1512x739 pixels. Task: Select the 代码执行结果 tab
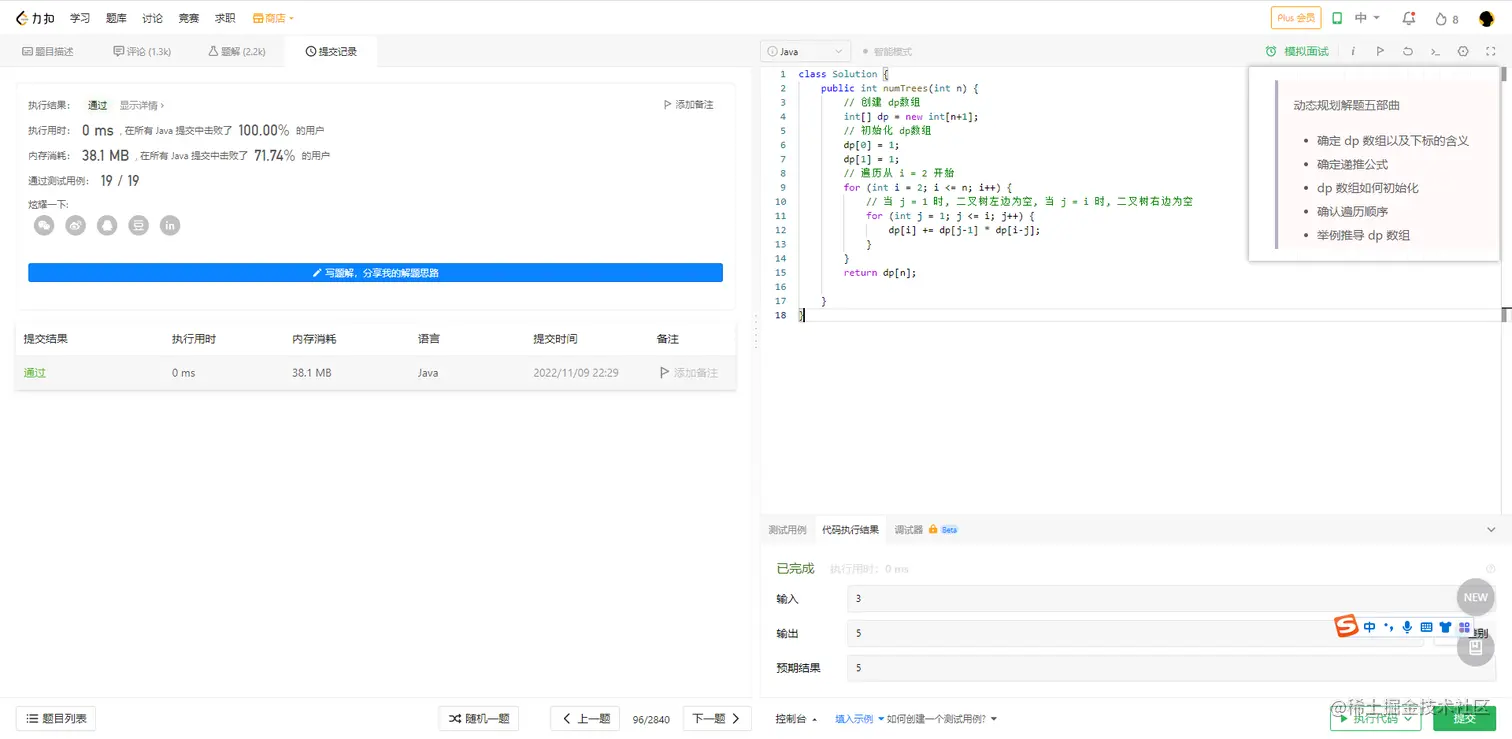[x=851, y=530]
